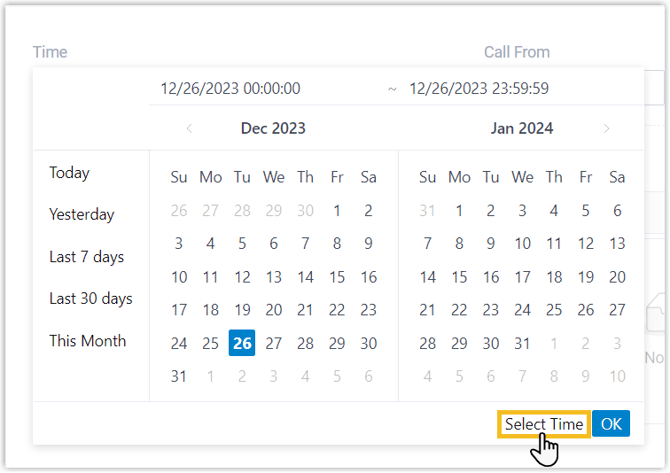Select December 25 in the calendar
This screenshot has height=473, width=670.
210,343
